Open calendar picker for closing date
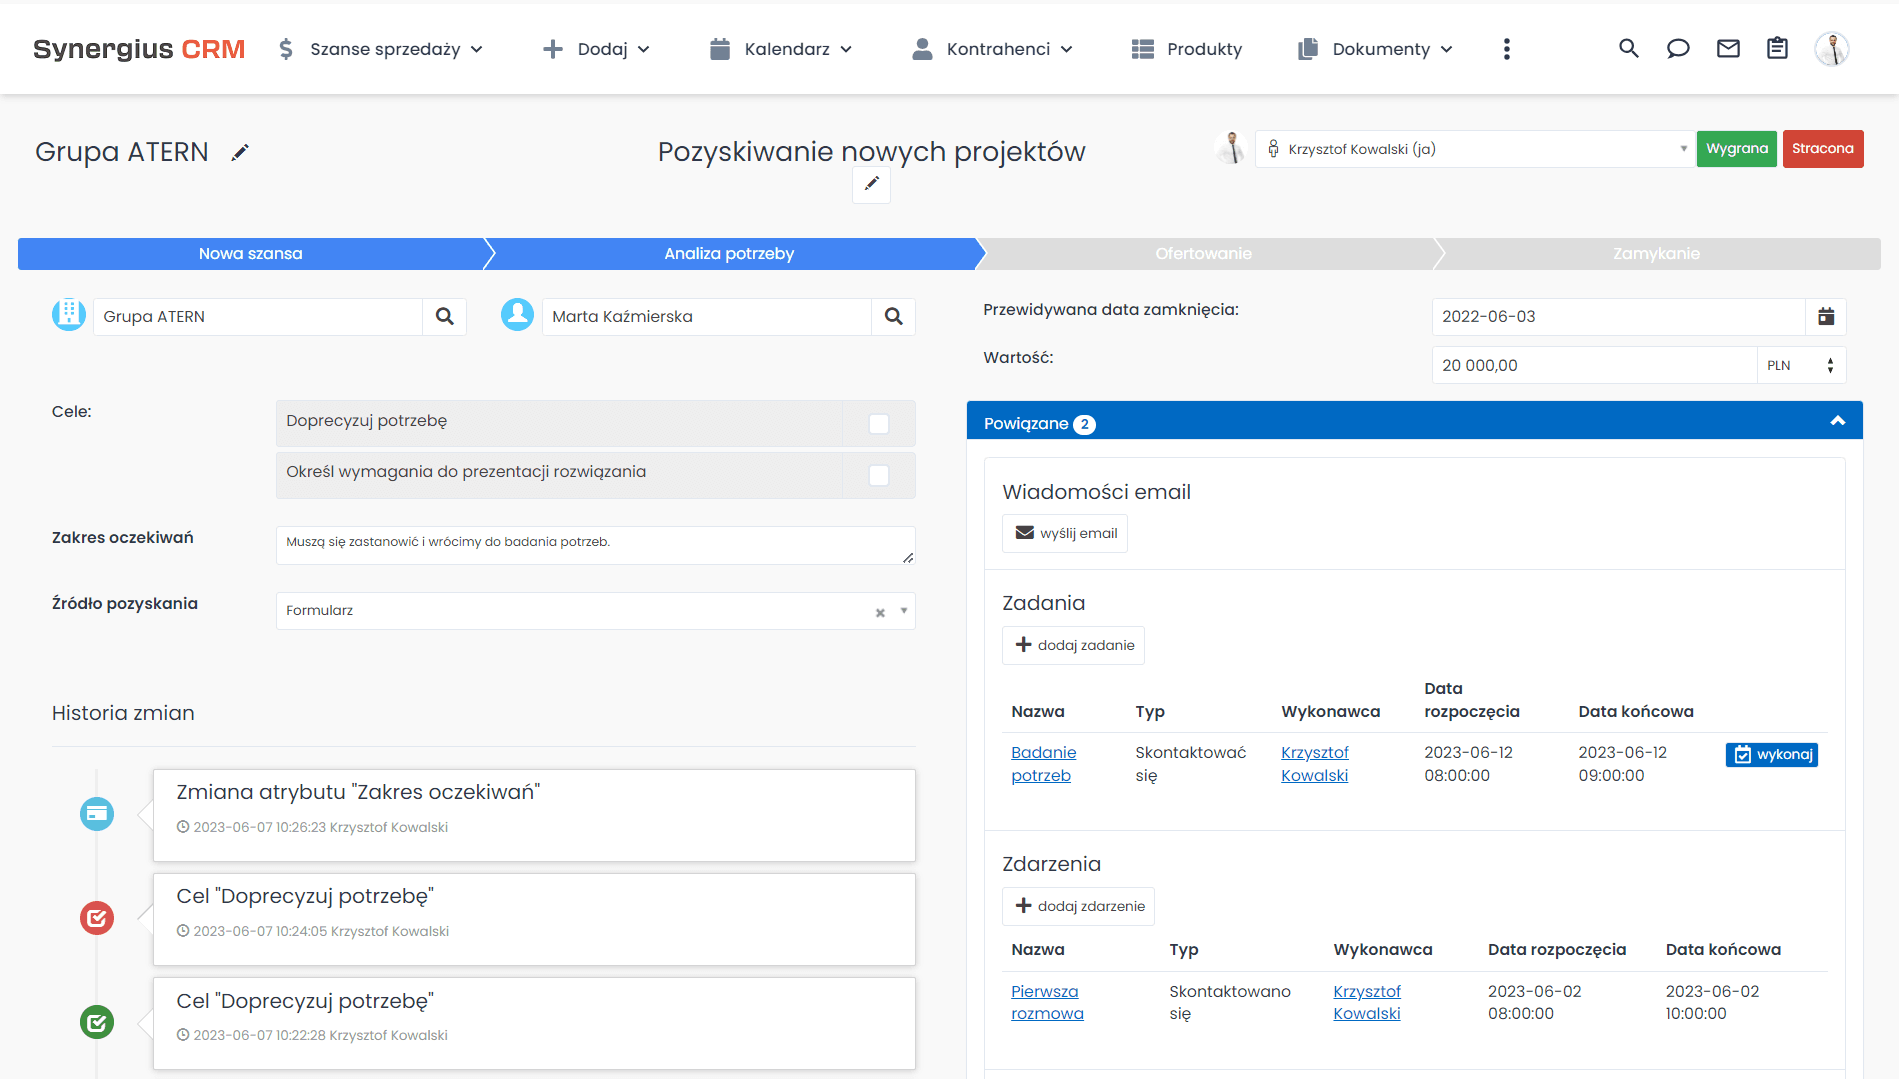1899x1079 pixels. pyautogui.click(x=1825, y=317)
